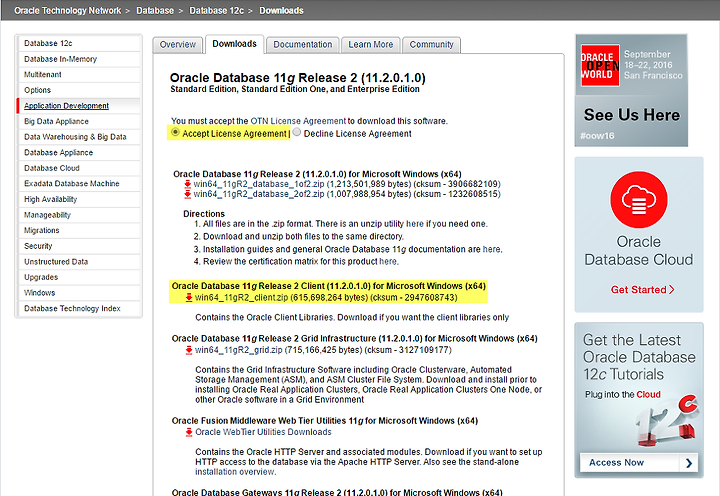
Task: Click download icon beside win64_11gR2_database_2of2.zip
Action: [187, 194]
